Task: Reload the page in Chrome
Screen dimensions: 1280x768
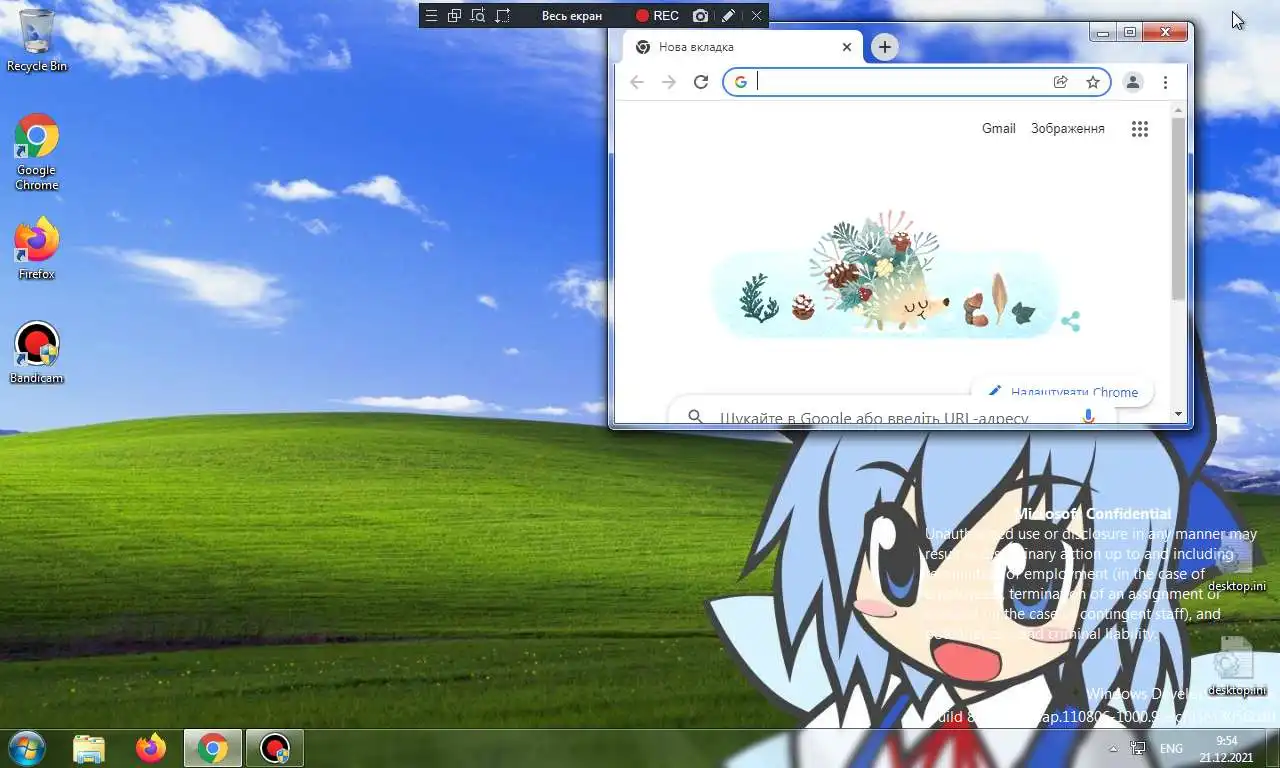Action: (701, 82)
